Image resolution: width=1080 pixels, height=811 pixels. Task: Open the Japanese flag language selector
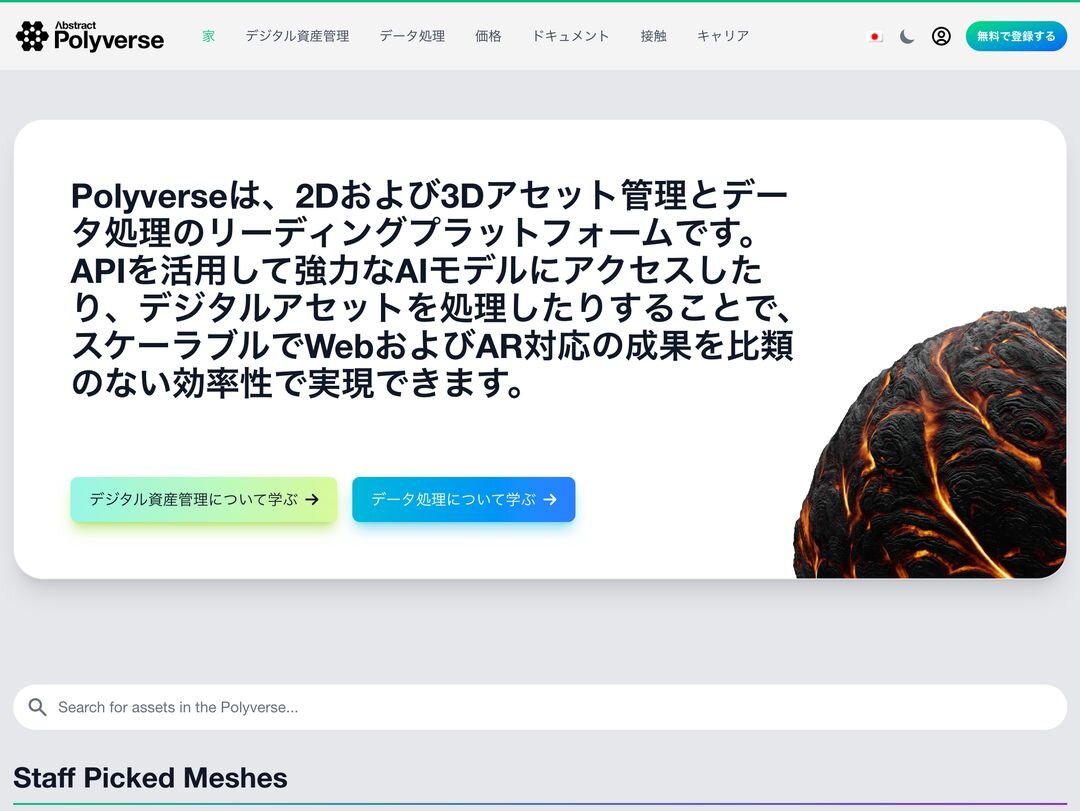point(875,37)
